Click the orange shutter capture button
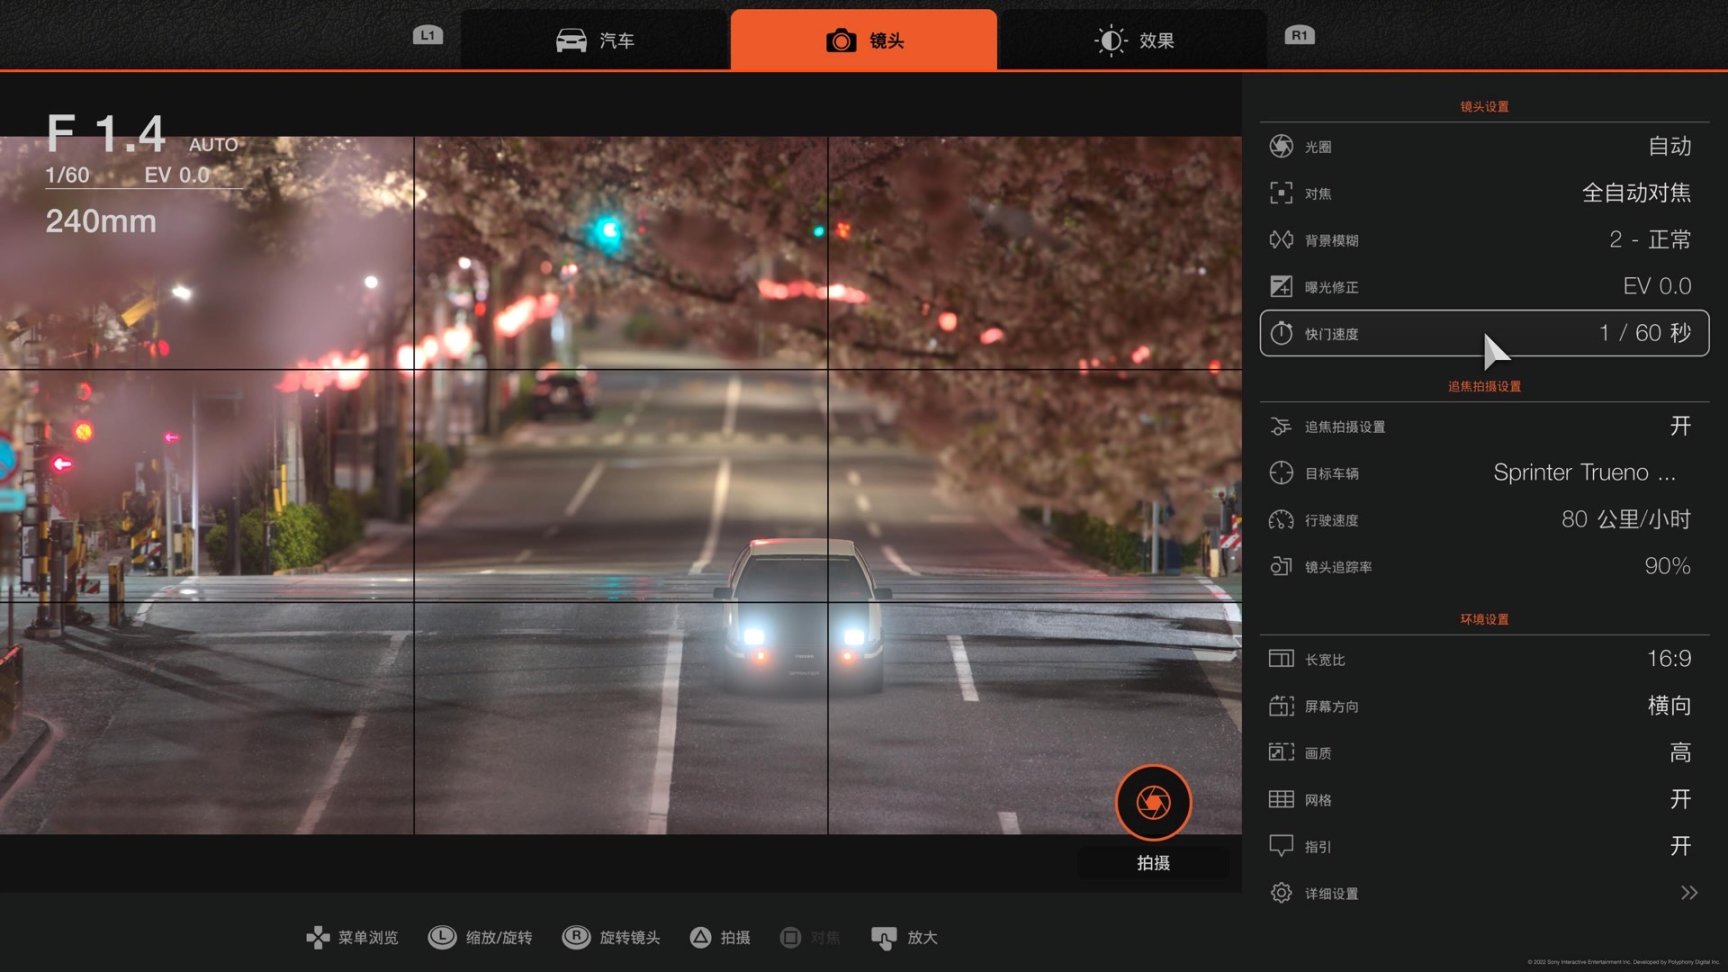 point(1153,802)
